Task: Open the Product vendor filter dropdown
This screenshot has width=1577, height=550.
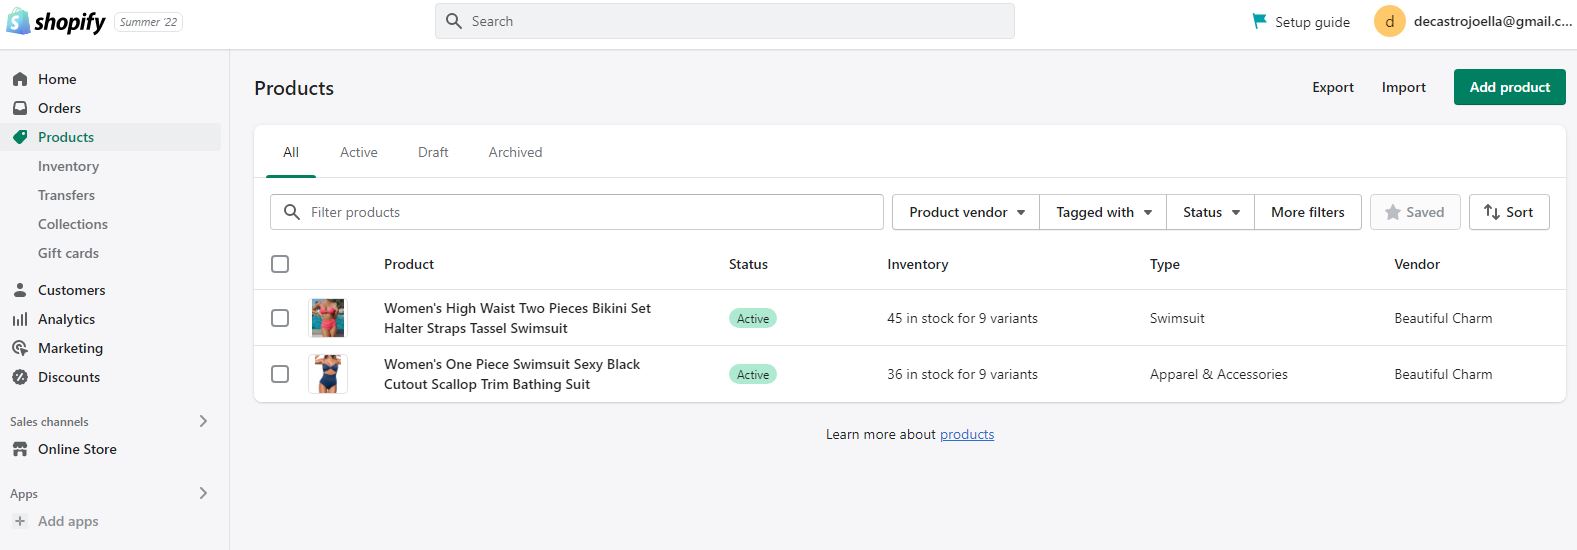Action: point(966,212)
